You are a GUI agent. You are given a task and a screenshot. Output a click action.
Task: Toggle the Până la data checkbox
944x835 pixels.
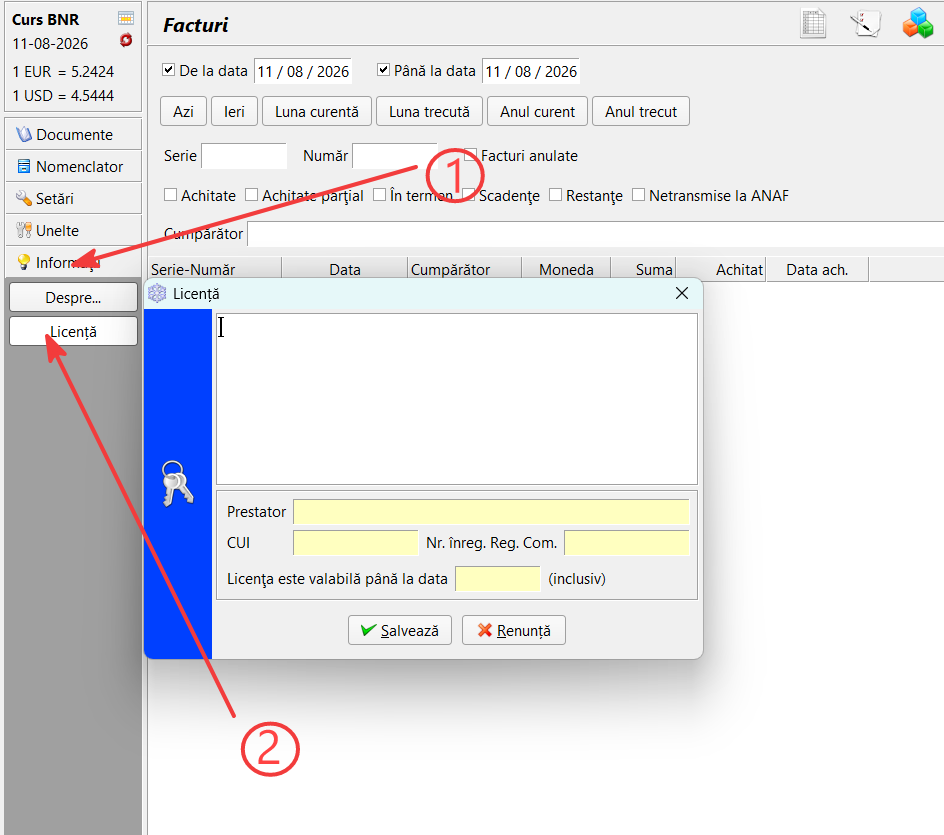383,70
